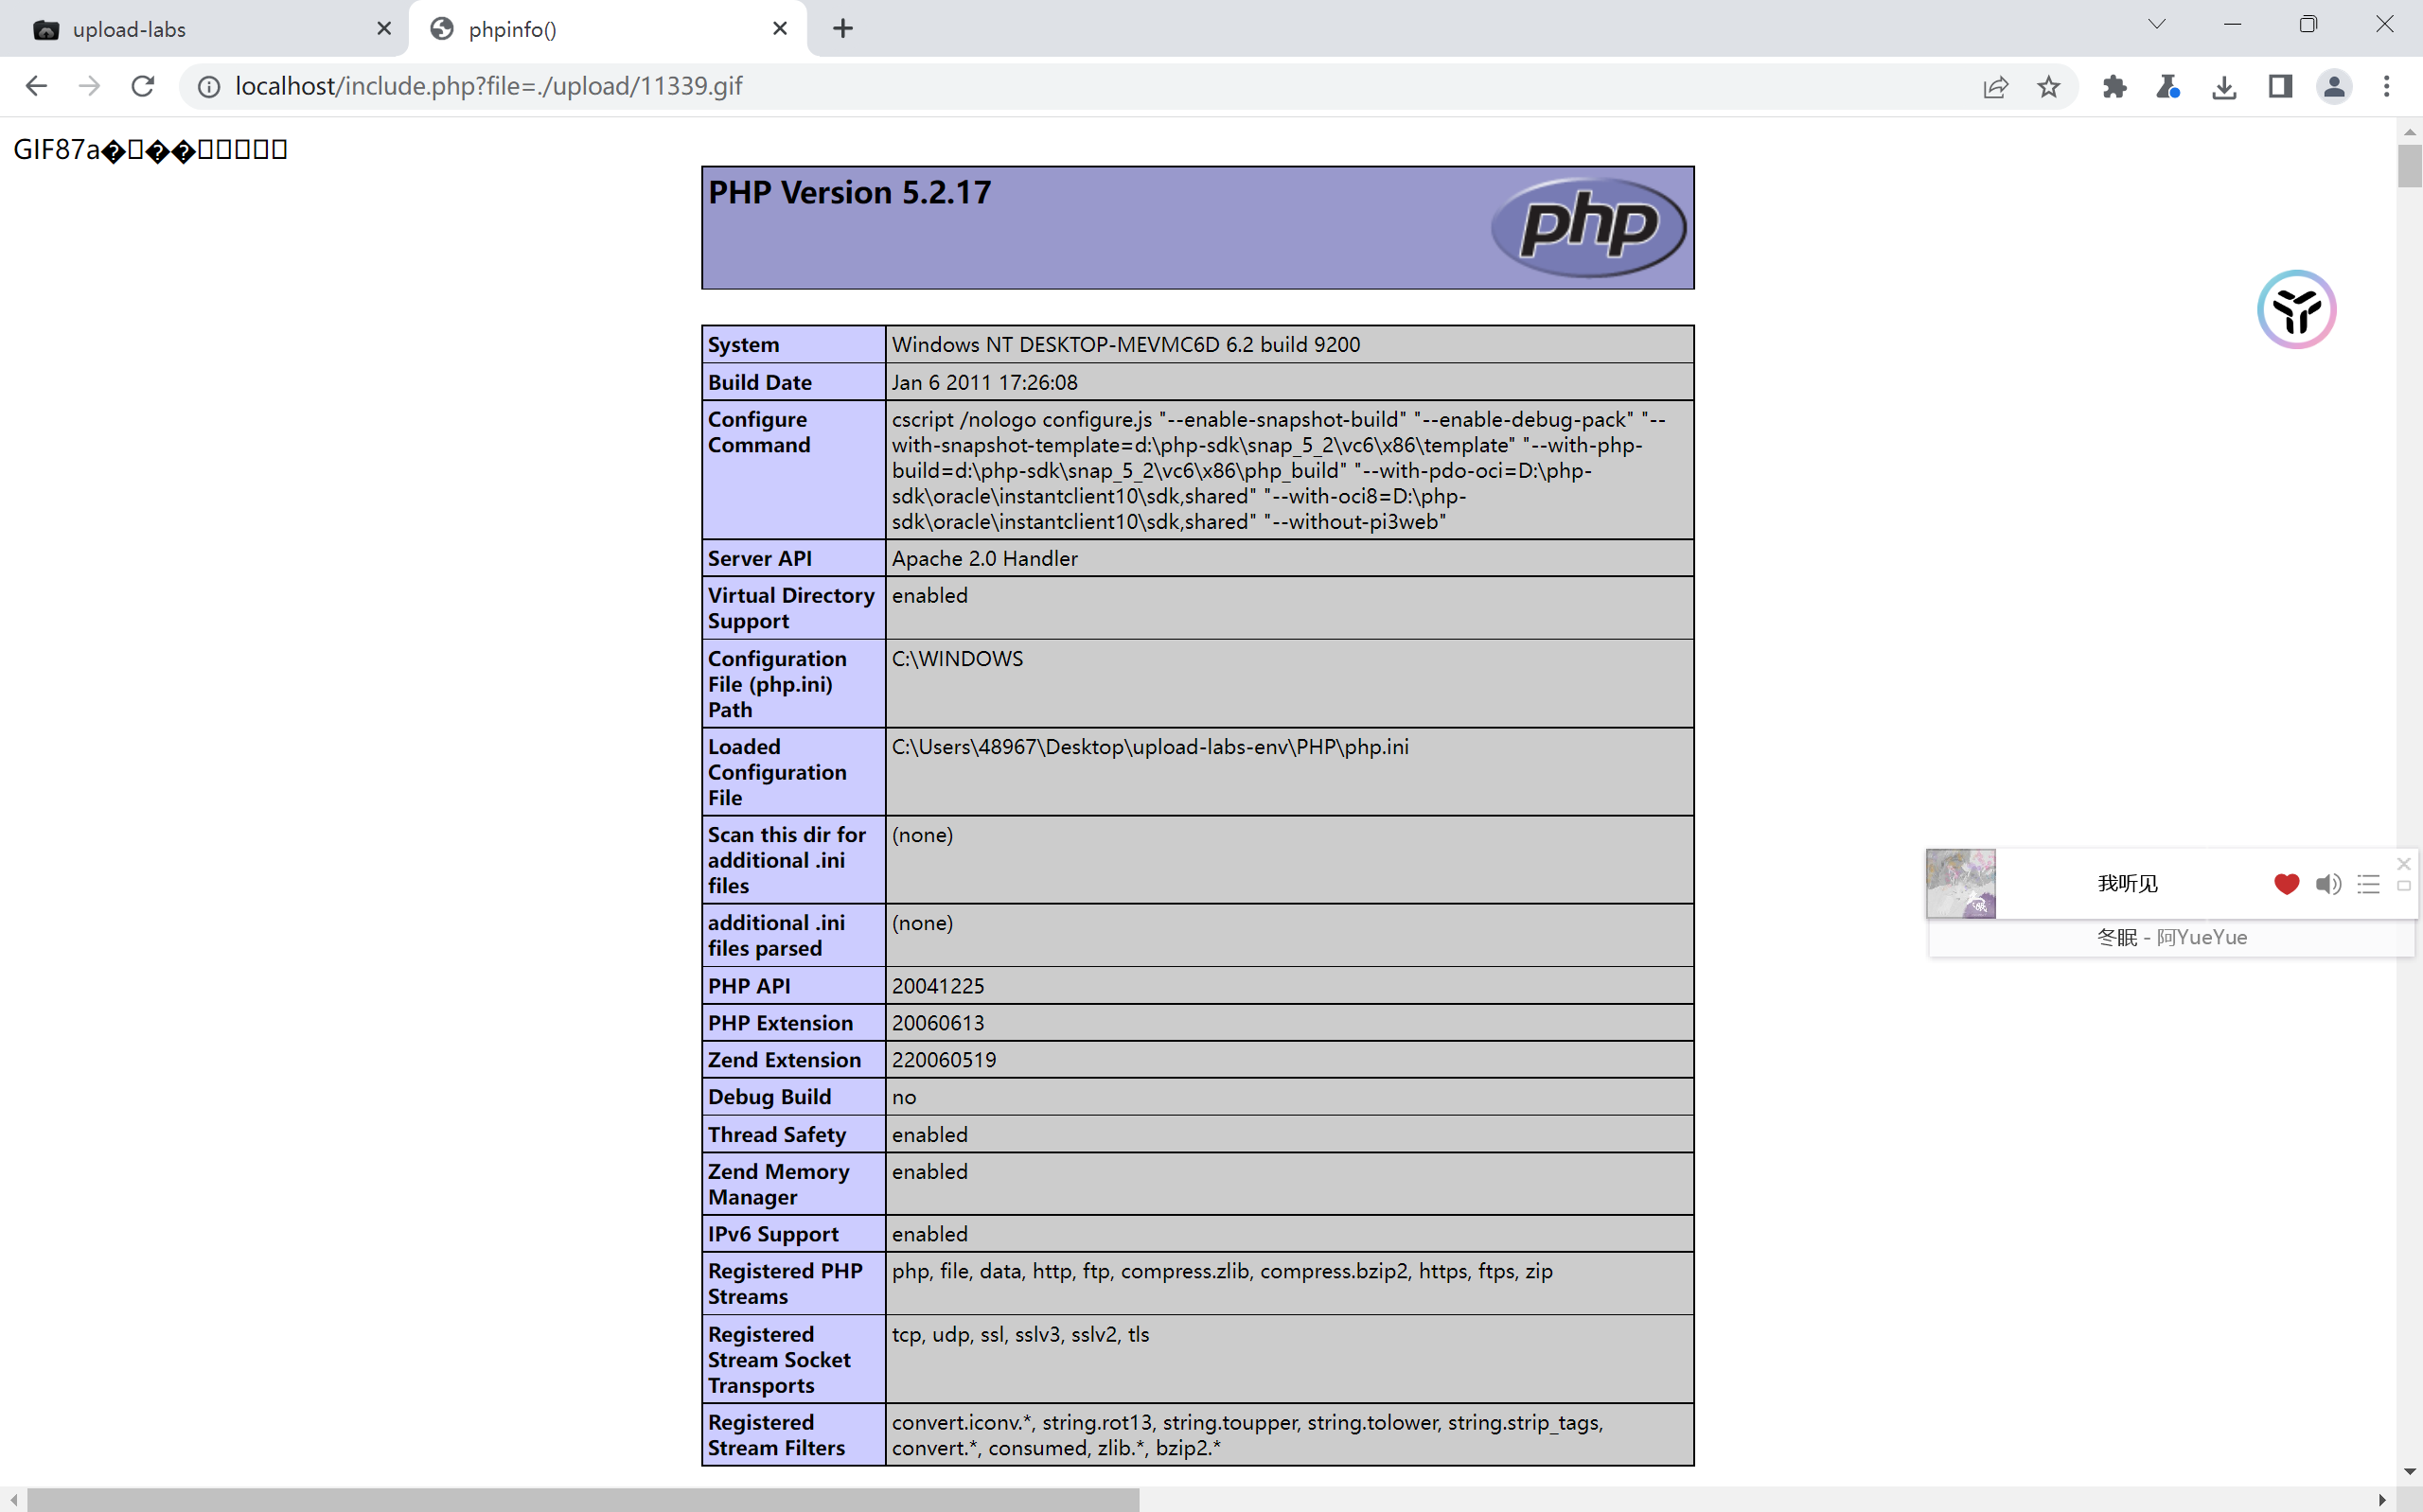The height and width of the screenshot is (1512, 2423).
Task: Bookmark this page with star icon
Action: (2048, 87)
